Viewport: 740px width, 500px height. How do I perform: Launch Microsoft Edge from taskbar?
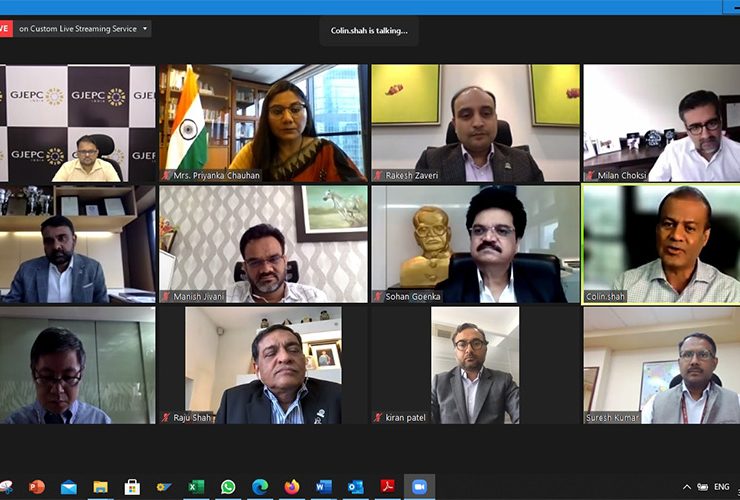(260, 487)
